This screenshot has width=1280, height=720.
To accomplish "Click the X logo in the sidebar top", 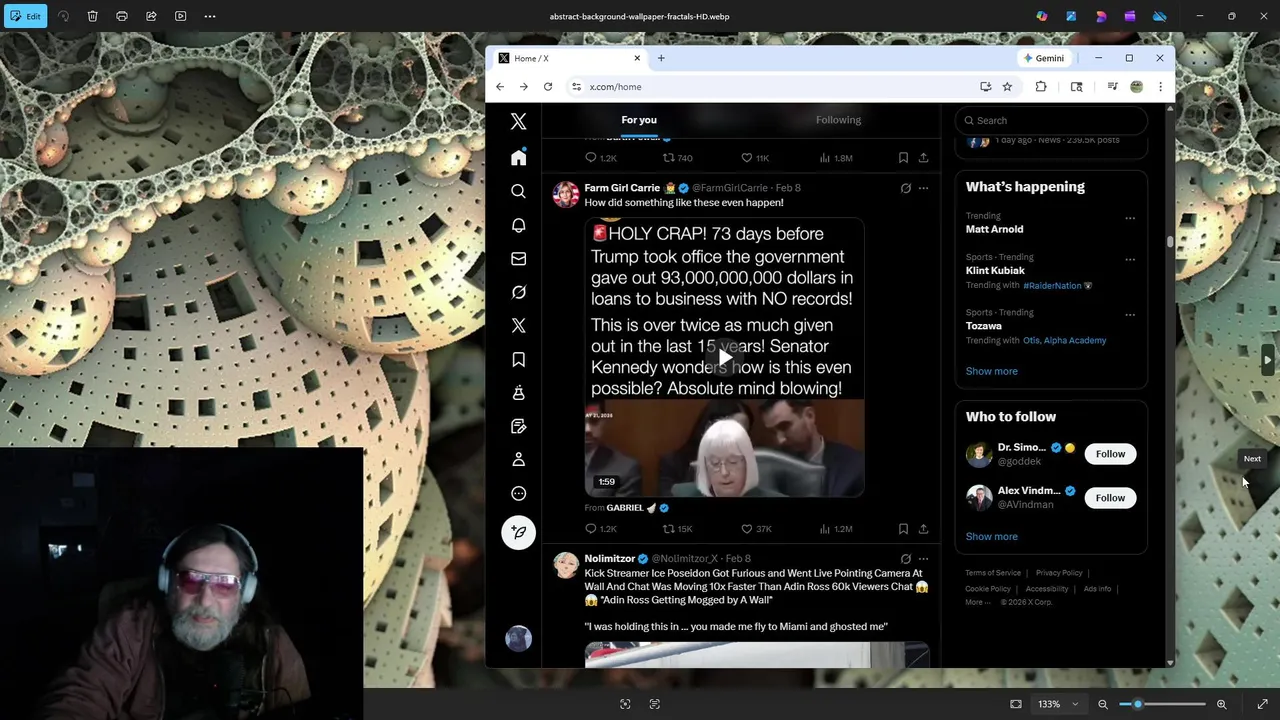I will 518,121.
